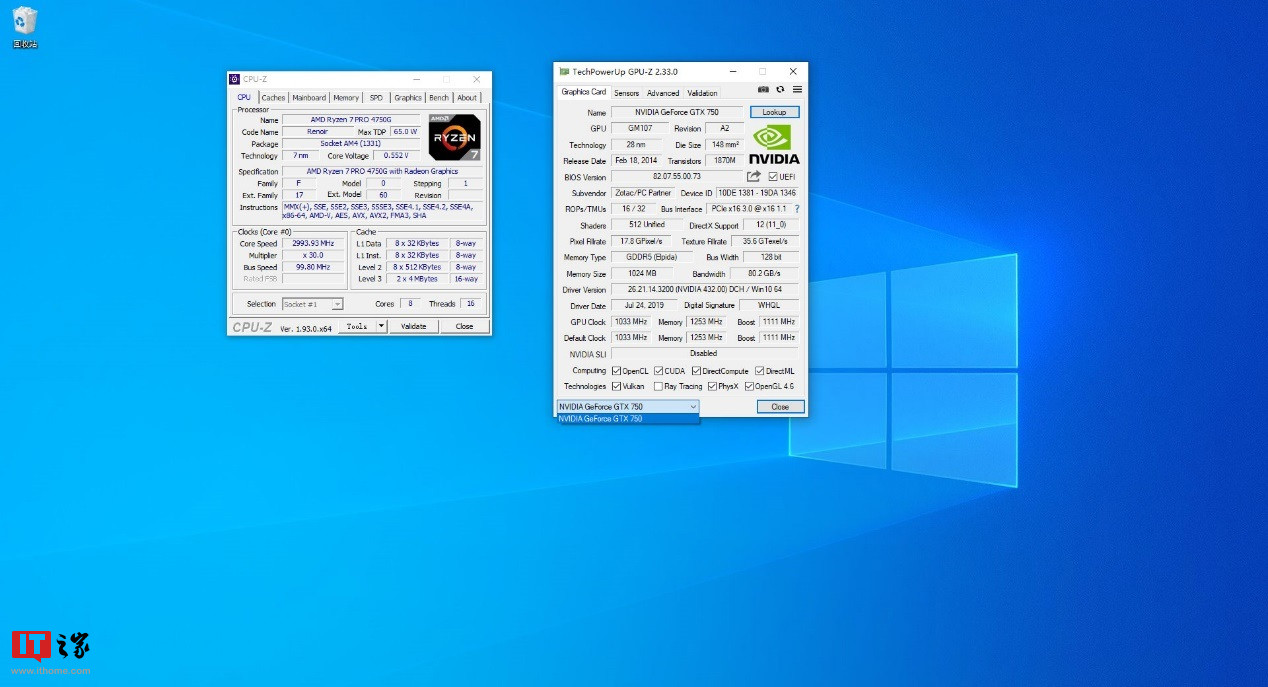This screenshot has height=687, width=1268.
Task: Toggle the UEFI checkbox in GPU-Z
Action: point(773,177)
